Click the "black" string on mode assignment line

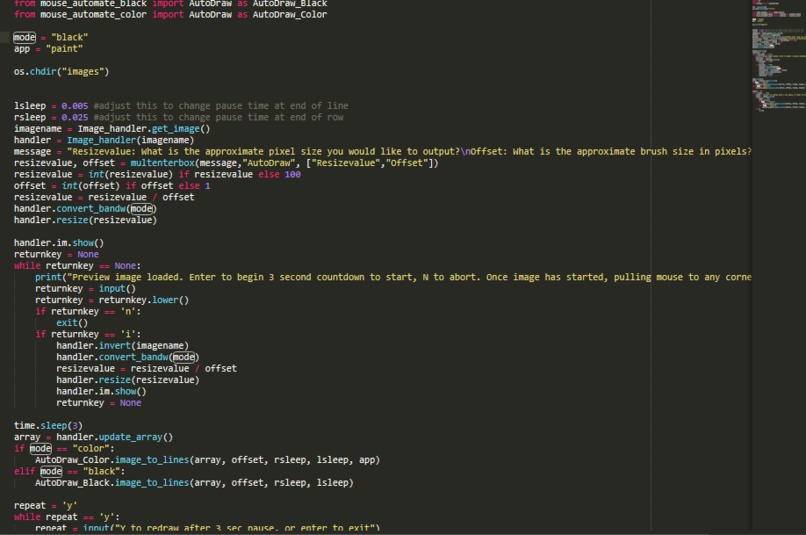pyautogui.click(x=69, y=37)
